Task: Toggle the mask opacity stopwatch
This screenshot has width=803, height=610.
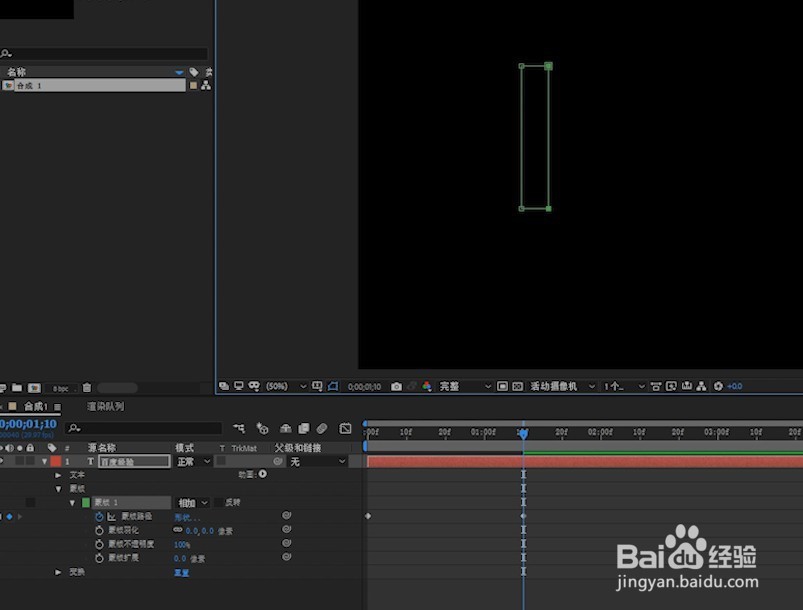Action: (99, 544)
